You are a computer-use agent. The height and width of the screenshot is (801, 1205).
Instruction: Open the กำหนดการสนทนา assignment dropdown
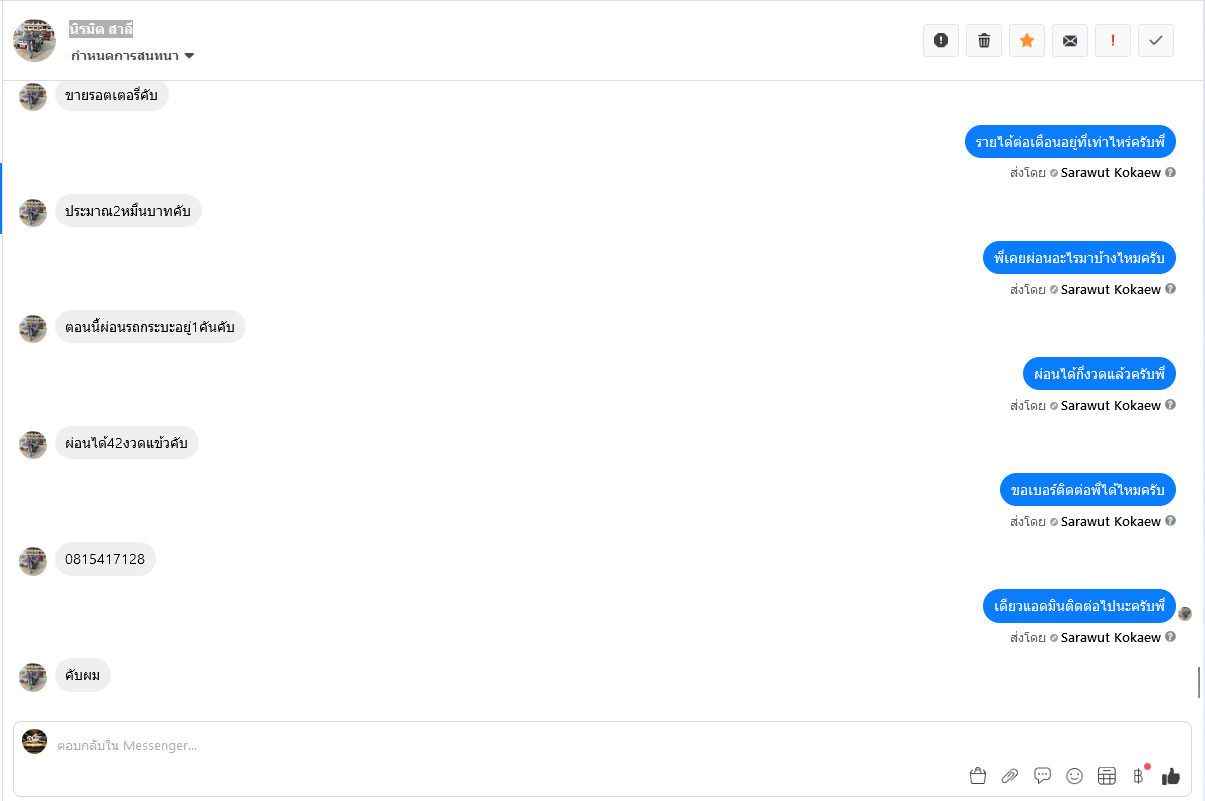pos(132,56)
